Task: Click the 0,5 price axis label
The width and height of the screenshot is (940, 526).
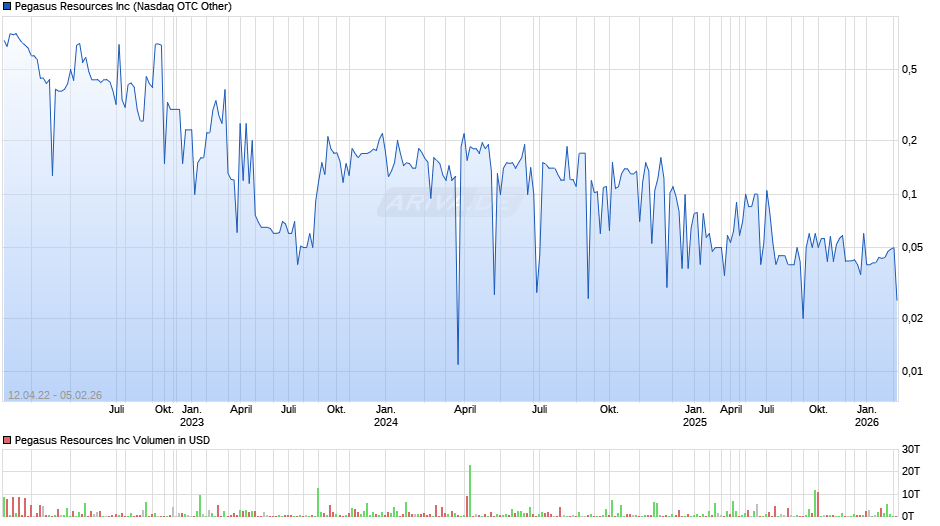Action: click(909, 70)
